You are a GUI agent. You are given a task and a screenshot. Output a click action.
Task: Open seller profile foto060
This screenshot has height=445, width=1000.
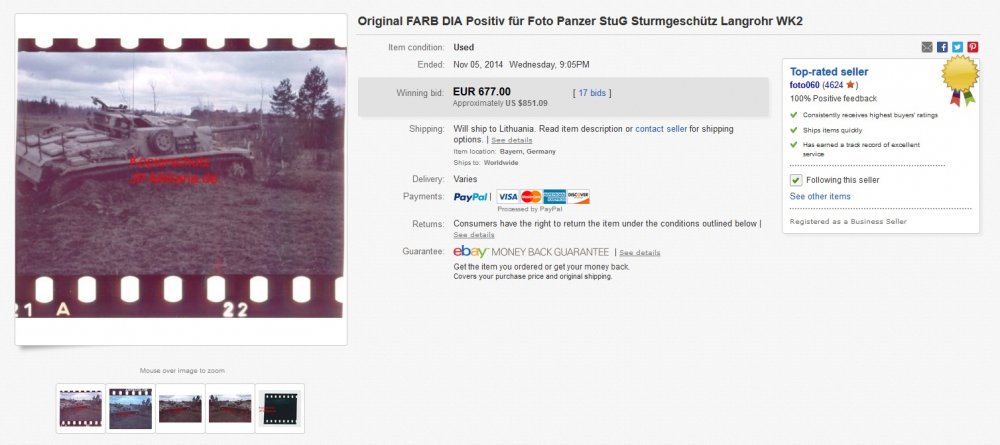804,85
